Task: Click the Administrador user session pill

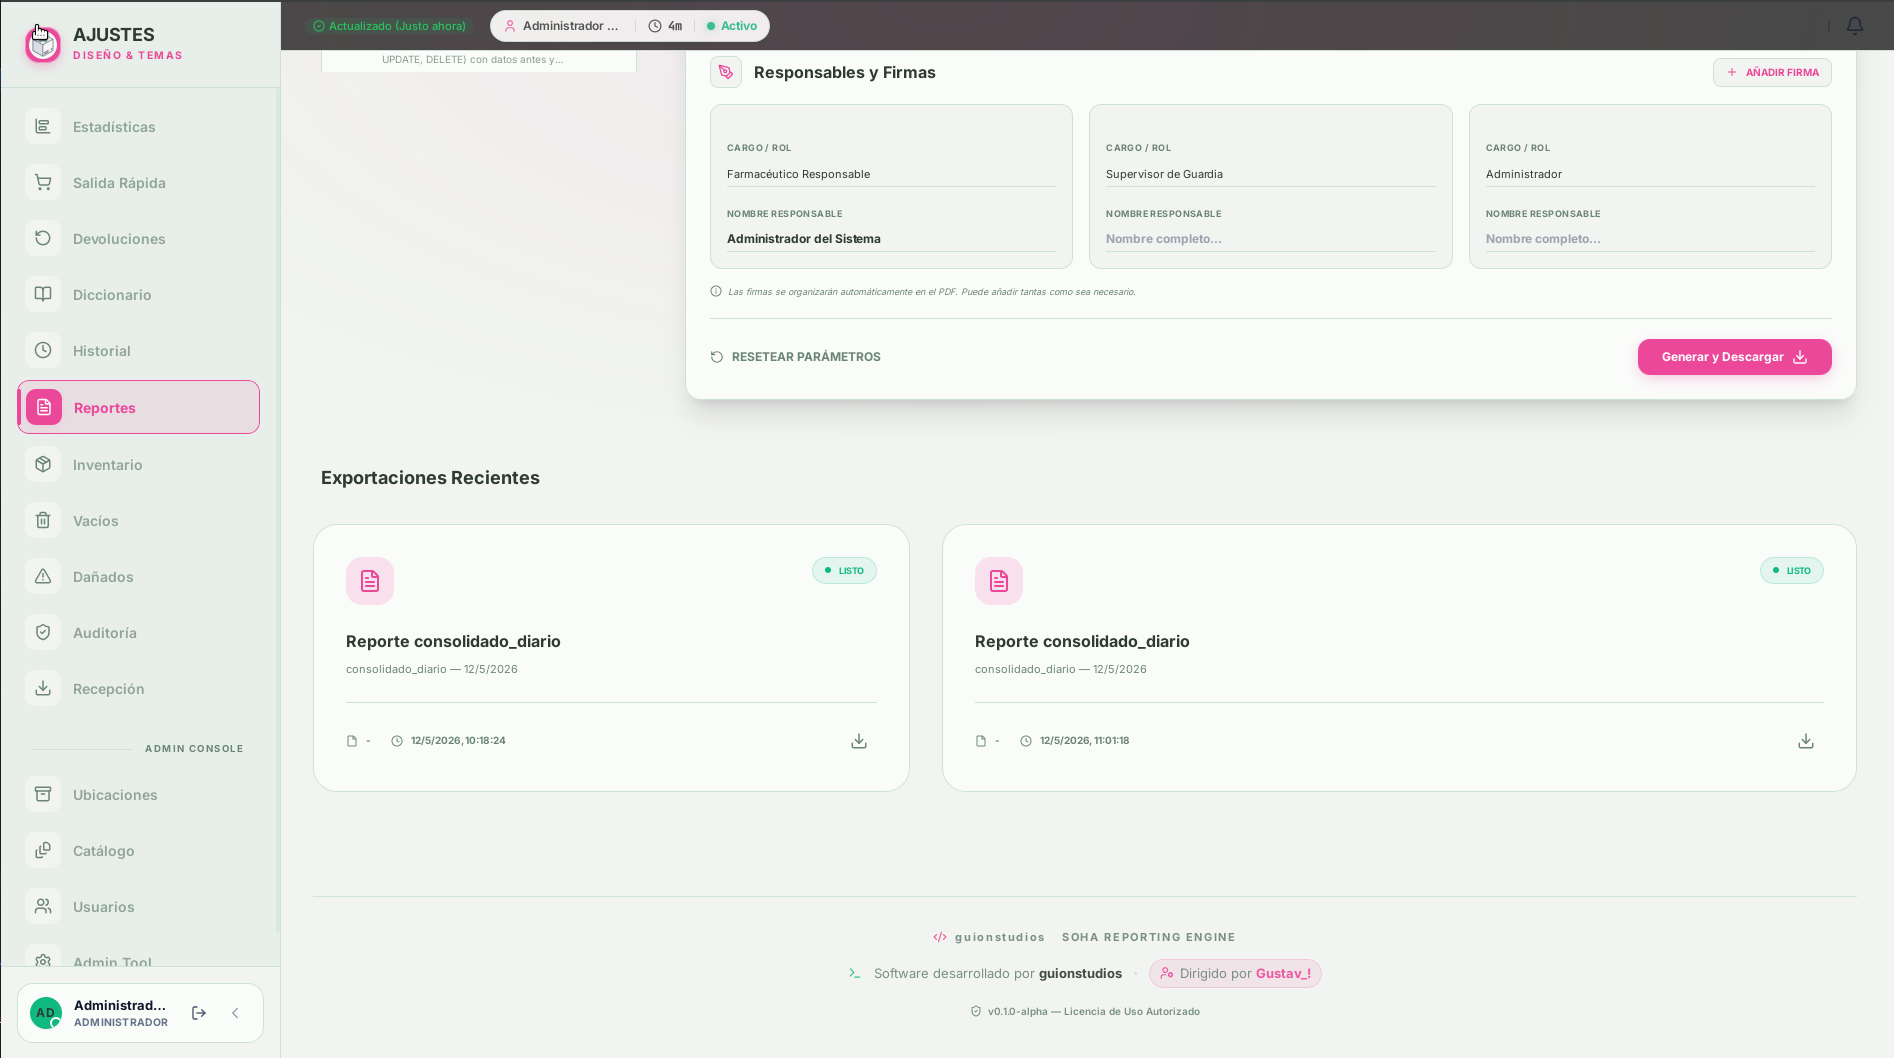Action: click(561, 26)
